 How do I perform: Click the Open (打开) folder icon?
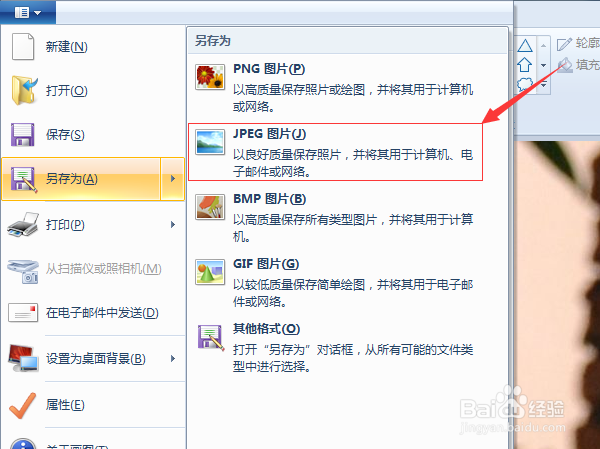tap(24, 90)
